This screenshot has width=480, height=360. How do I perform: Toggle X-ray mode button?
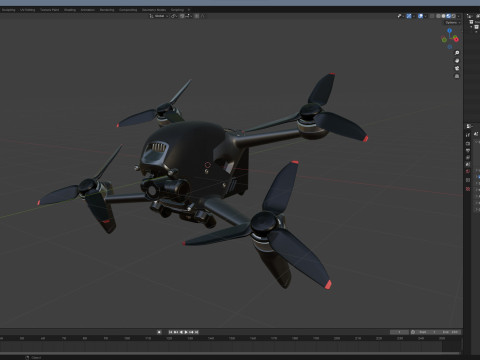point(432,16)
